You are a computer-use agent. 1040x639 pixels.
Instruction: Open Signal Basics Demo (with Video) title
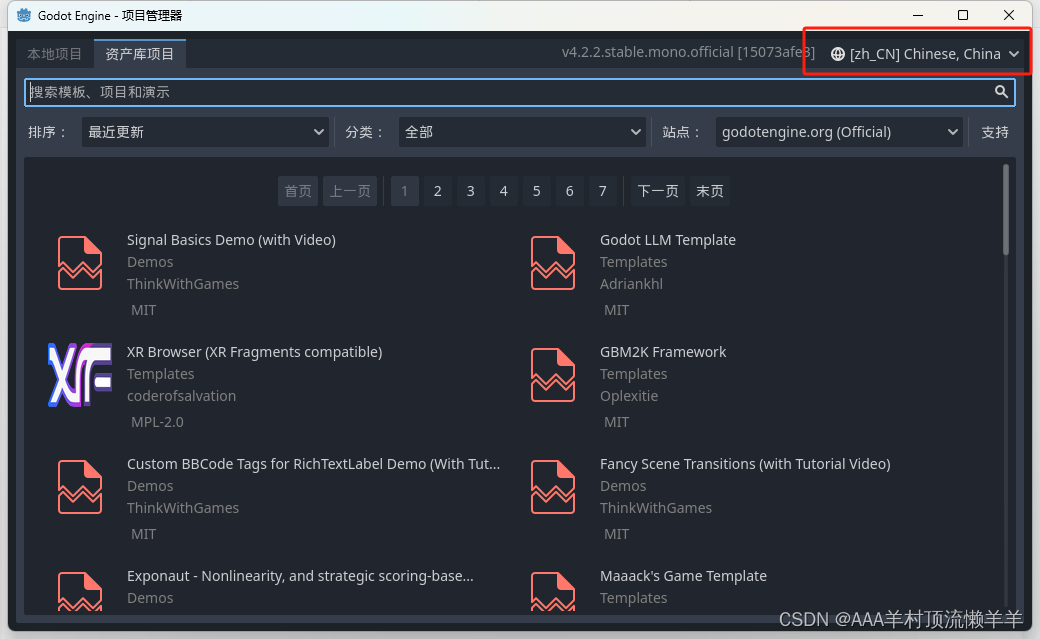click(x=231, y=240)
